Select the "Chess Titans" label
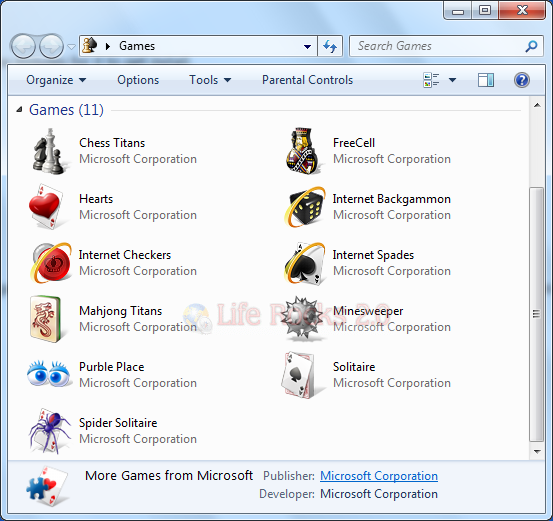 [x=112, y=143]
